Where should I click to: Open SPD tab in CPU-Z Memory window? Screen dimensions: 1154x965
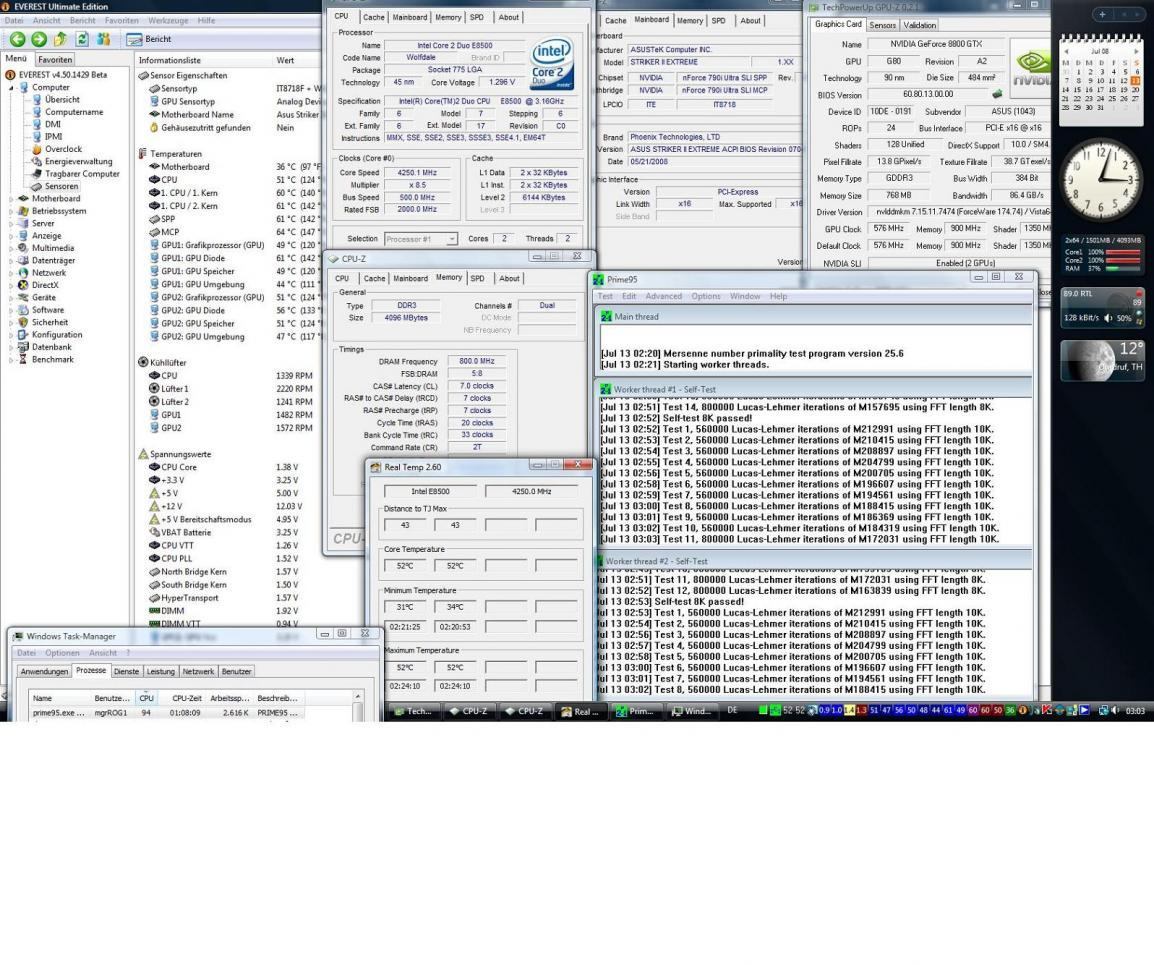click(478, 278)
